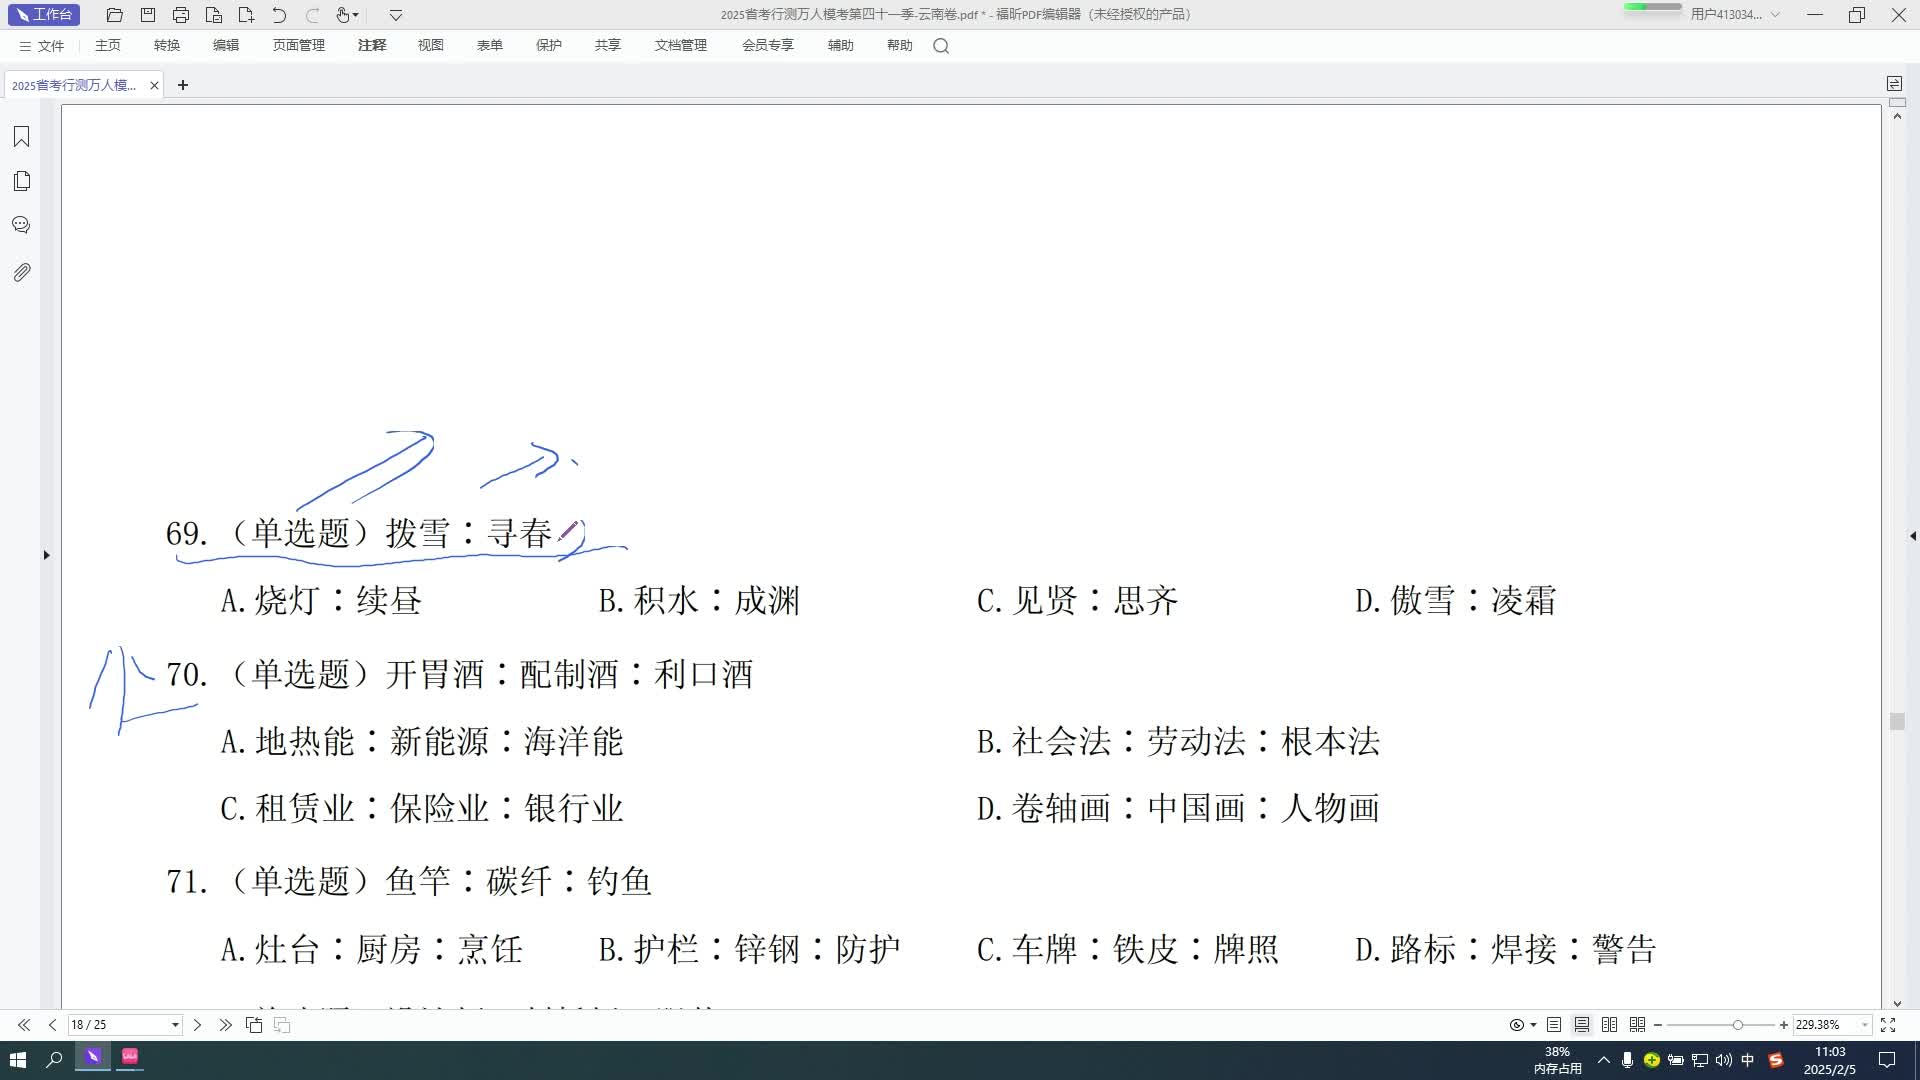Screen dimensions: 1920x1080
Task: Switch to the 注释 ribbon tab
Action: [x=371, y=46]
